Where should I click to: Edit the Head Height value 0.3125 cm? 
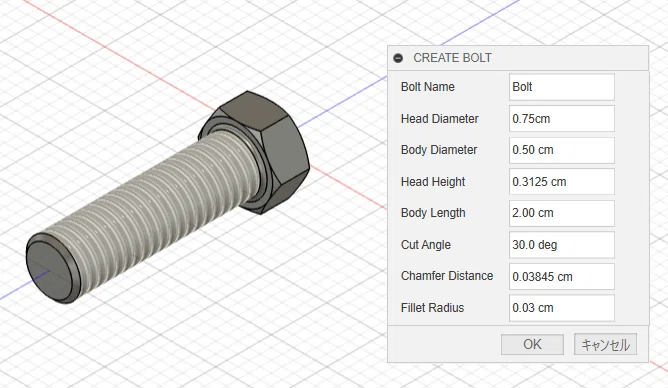pyautogui.click(x=561, y=181)
